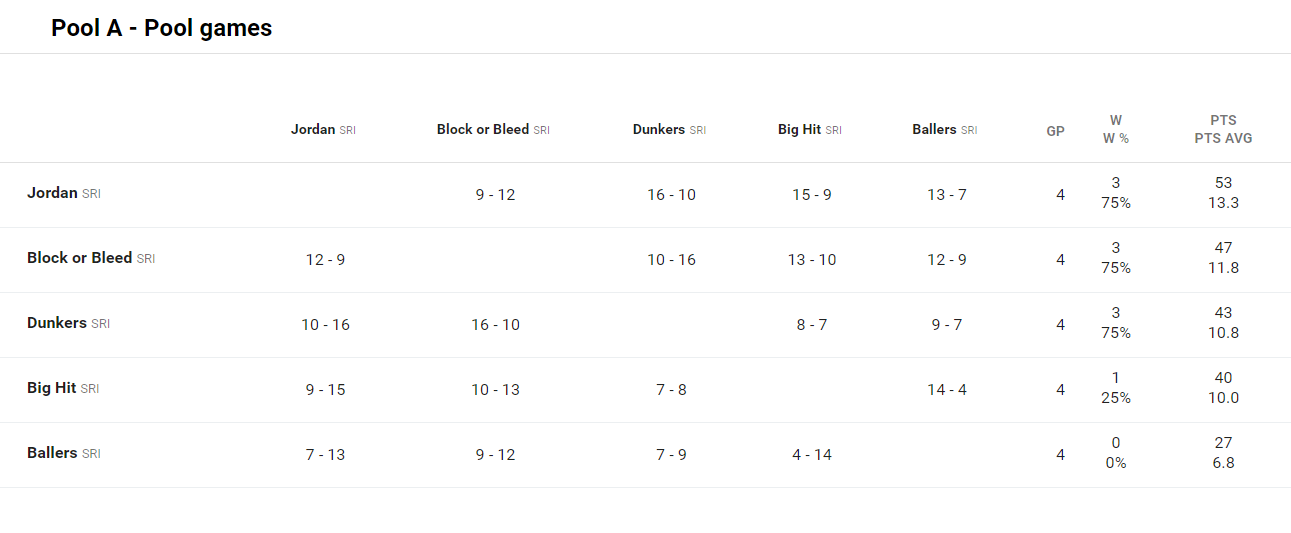
Task: Click the W / W % column header
Action: [1116, 130]
